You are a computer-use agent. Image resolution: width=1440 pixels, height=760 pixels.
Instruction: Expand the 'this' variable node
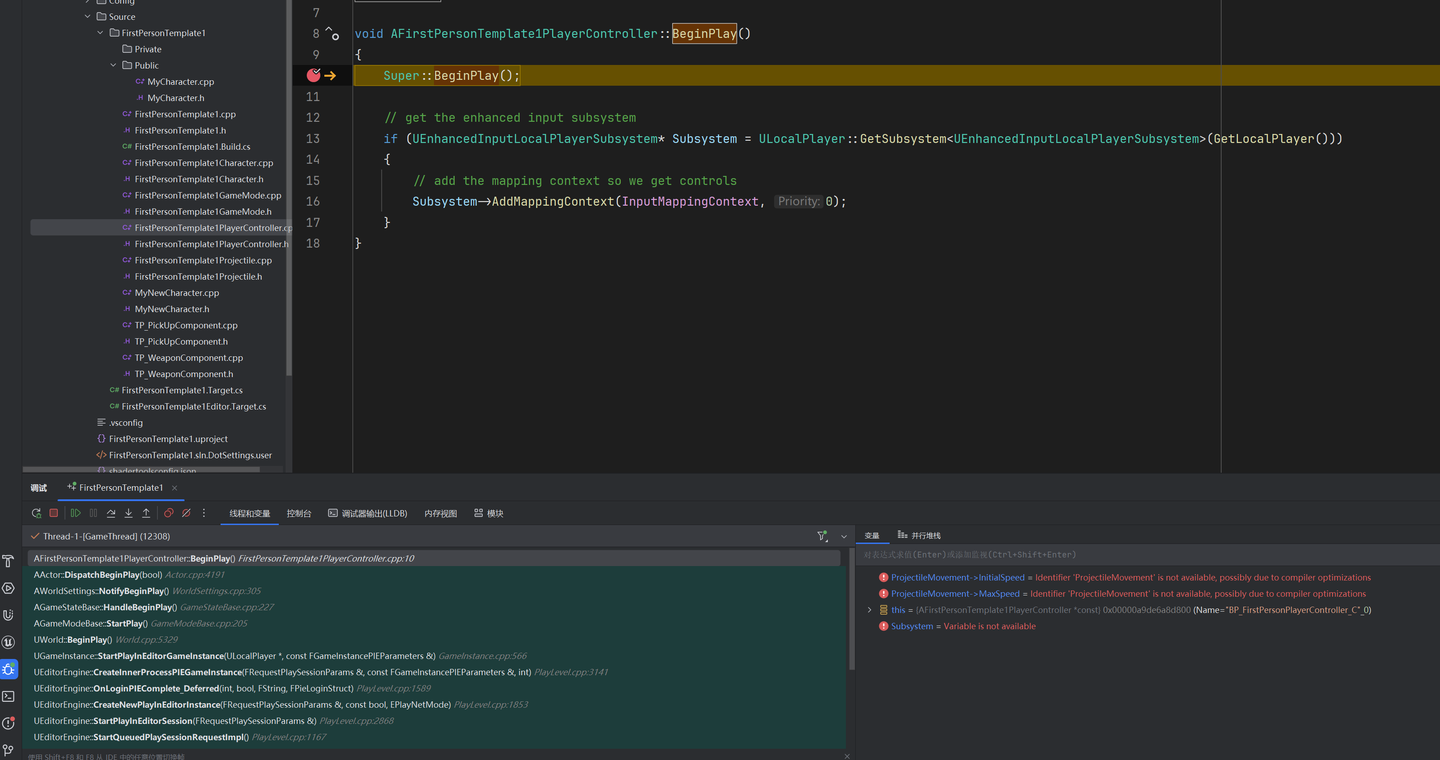point(869,610)
